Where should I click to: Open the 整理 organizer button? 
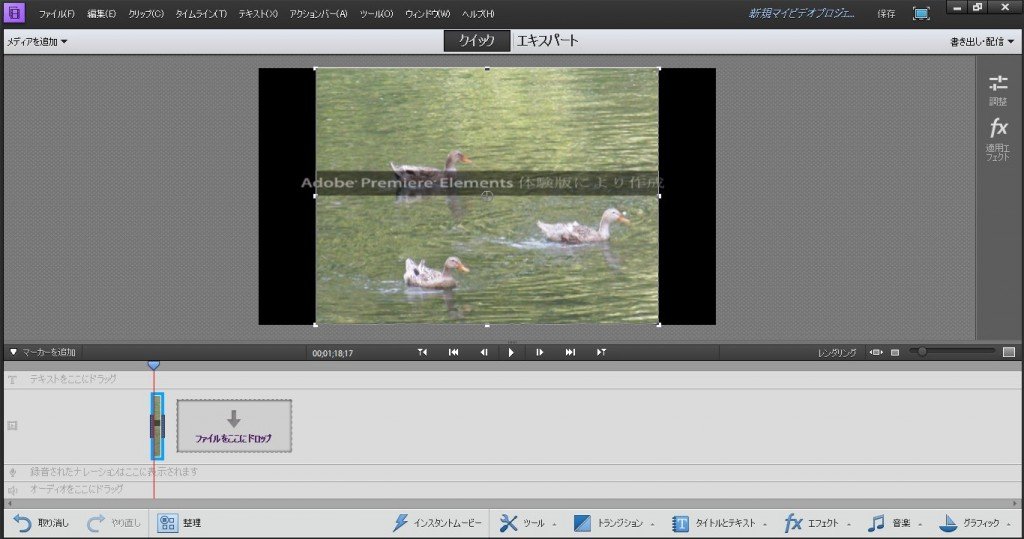[180, 523]
